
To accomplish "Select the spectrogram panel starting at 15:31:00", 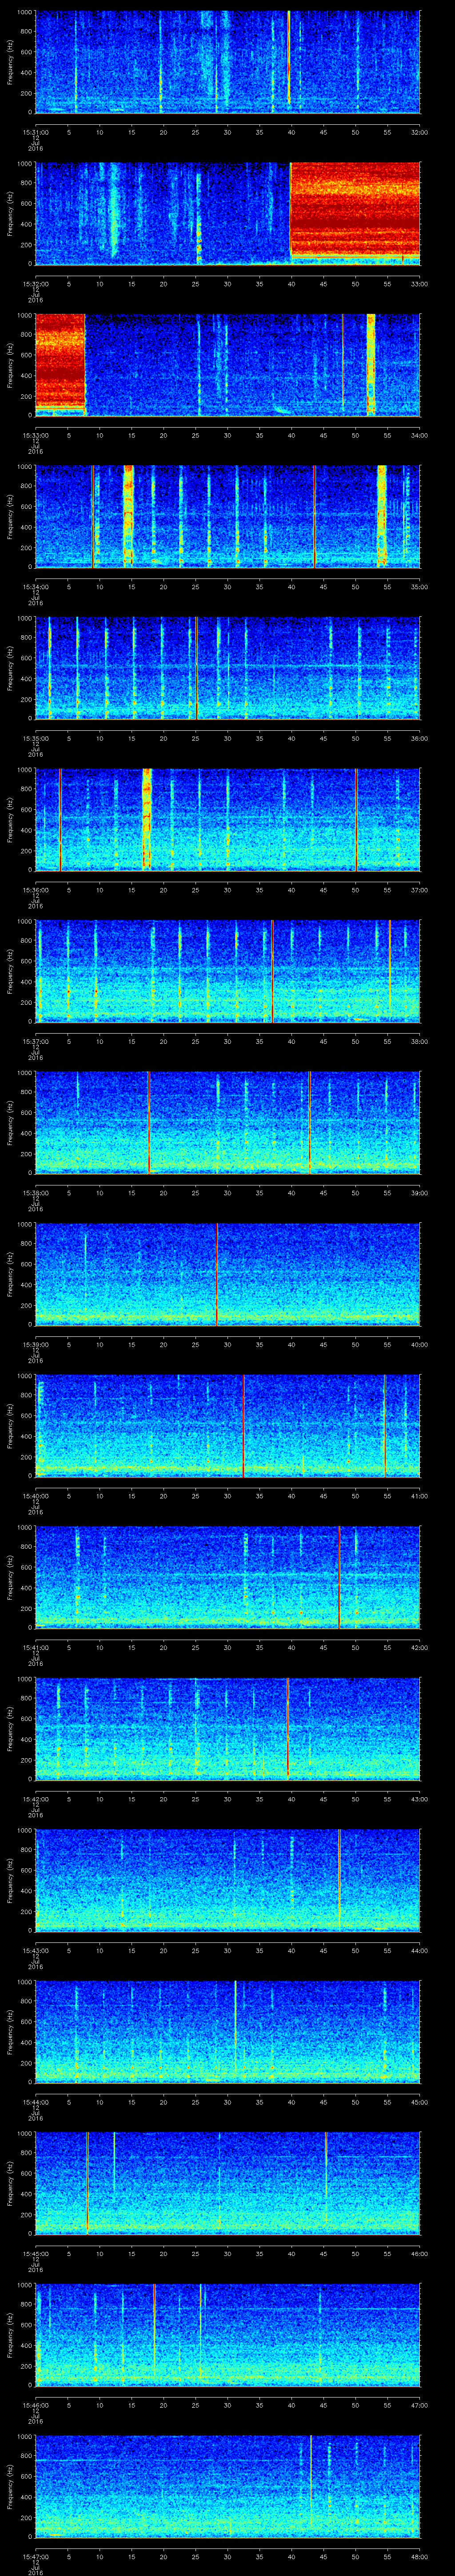I will [x=228, y=62].
